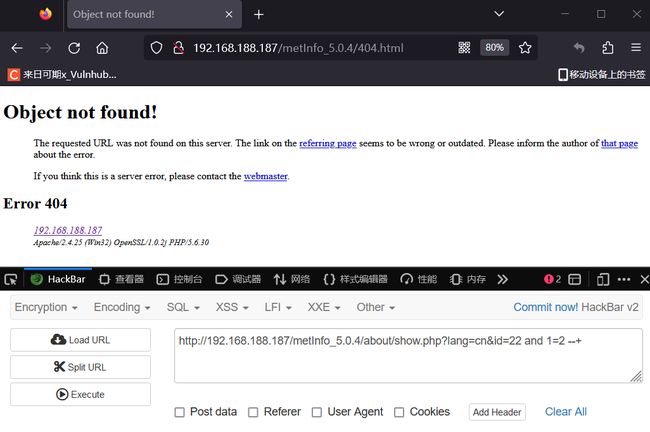The image size is (650, 432).
Task: Expand the SQL dropdown
Action: tap(183, 307)
